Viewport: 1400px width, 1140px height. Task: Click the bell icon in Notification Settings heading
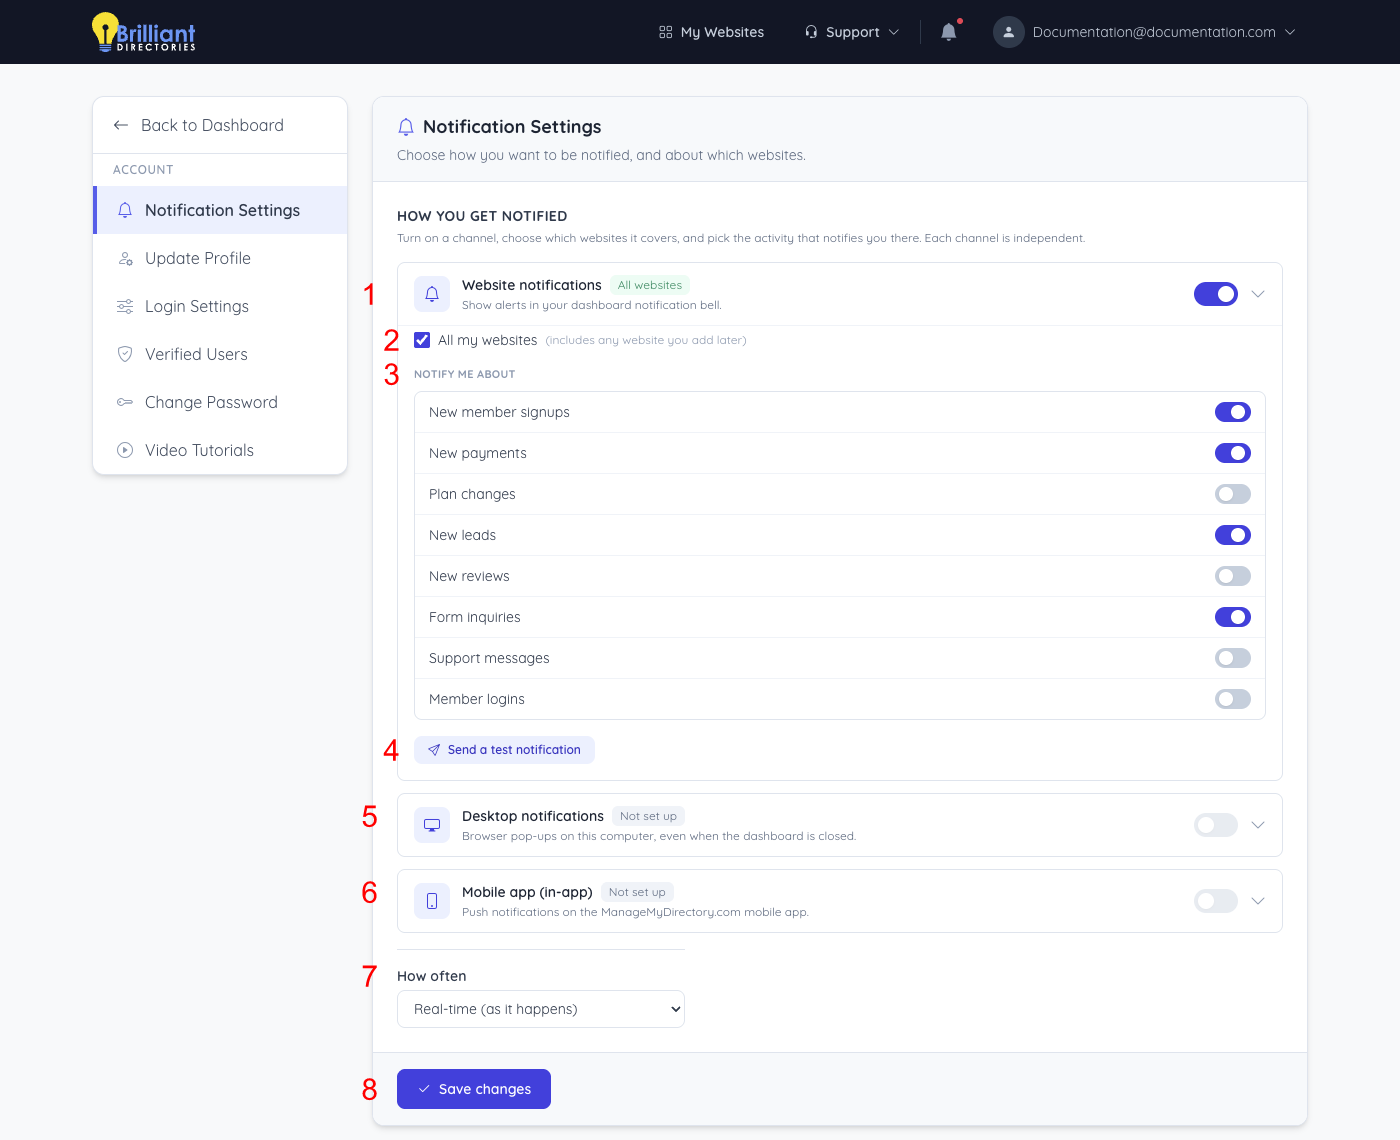[x=406, y=127]
